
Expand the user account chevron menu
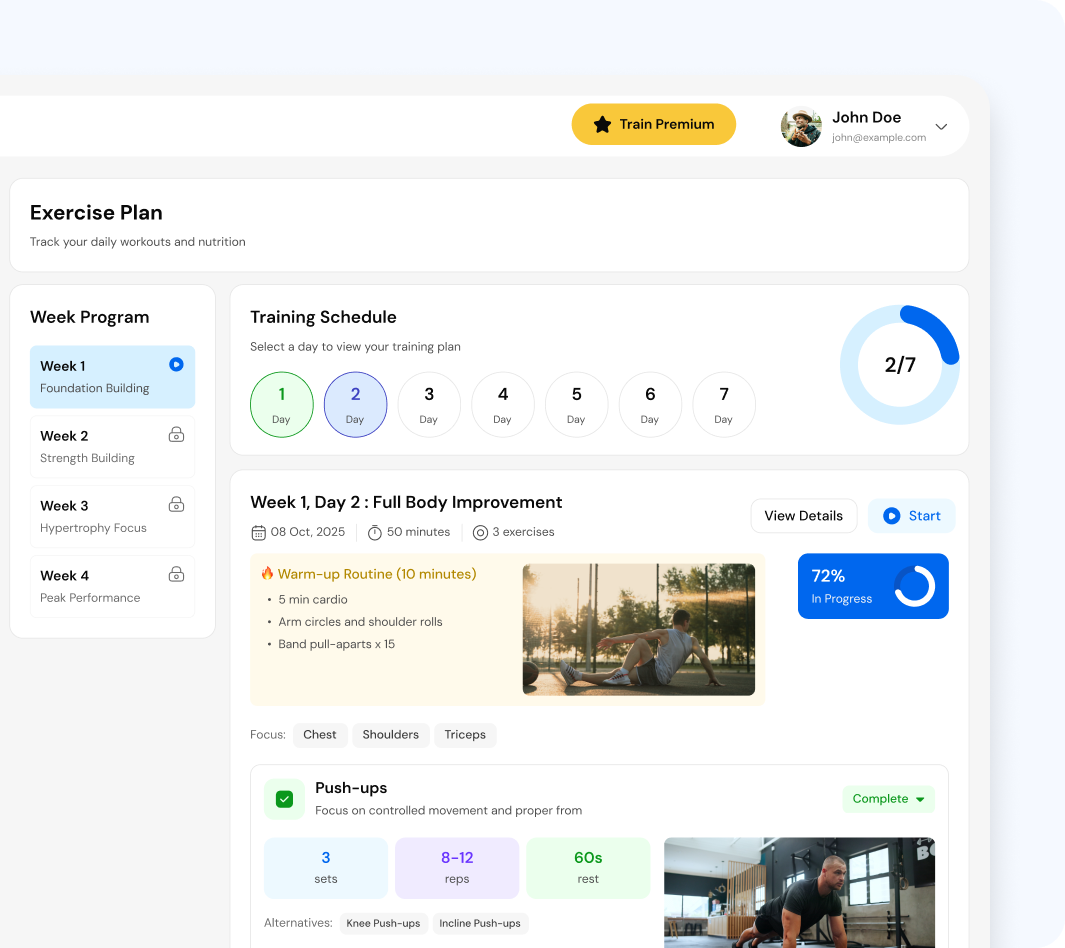[941, 127]
